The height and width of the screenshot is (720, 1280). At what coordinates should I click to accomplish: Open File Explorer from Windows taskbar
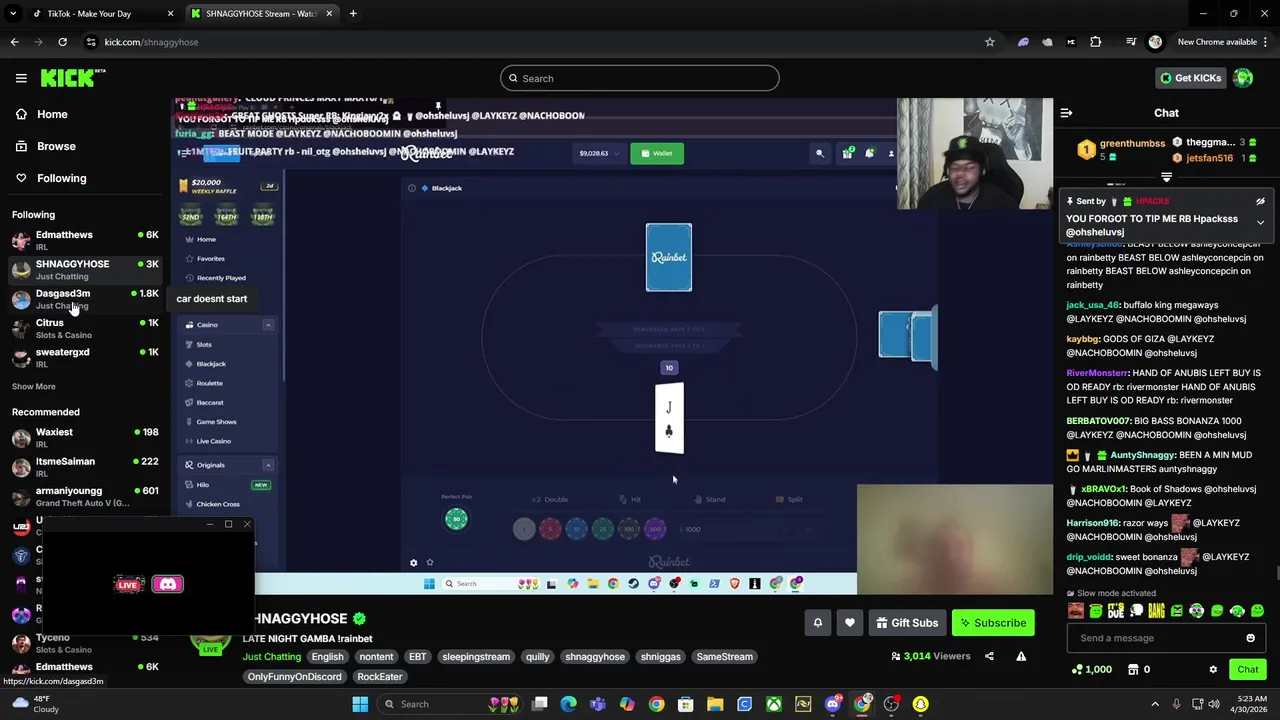(715, 704)
